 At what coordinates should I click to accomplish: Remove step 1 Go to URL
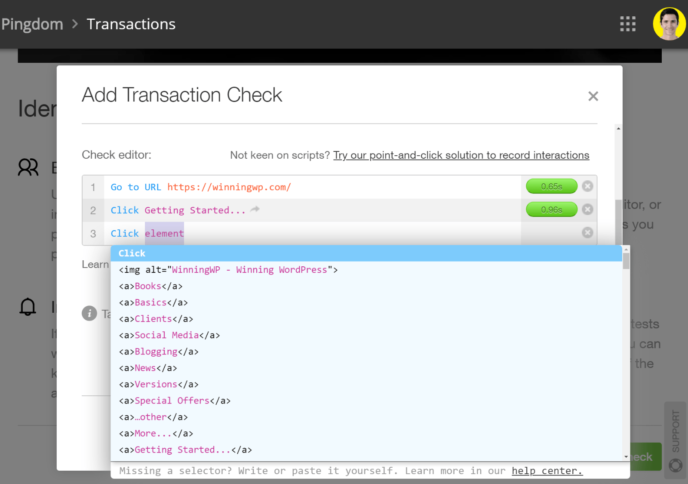coord(587,186)
